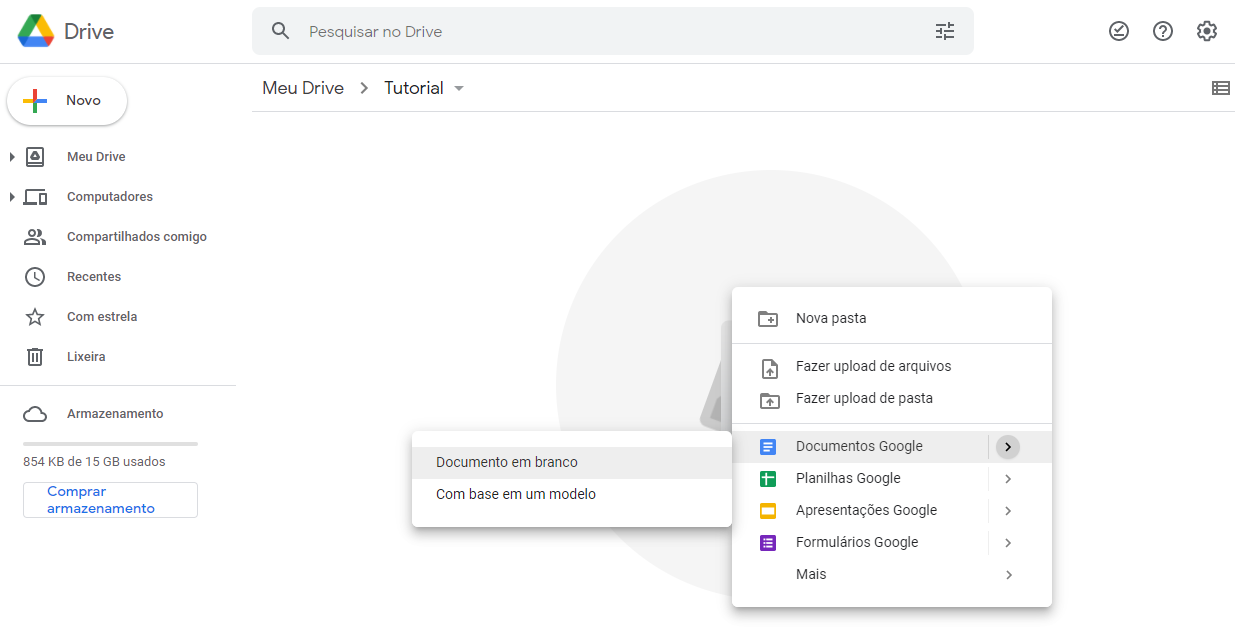Click the yellow Apresentações Google icon
The width and height of the screenshot is (1235, 643).
click(768, 511)
